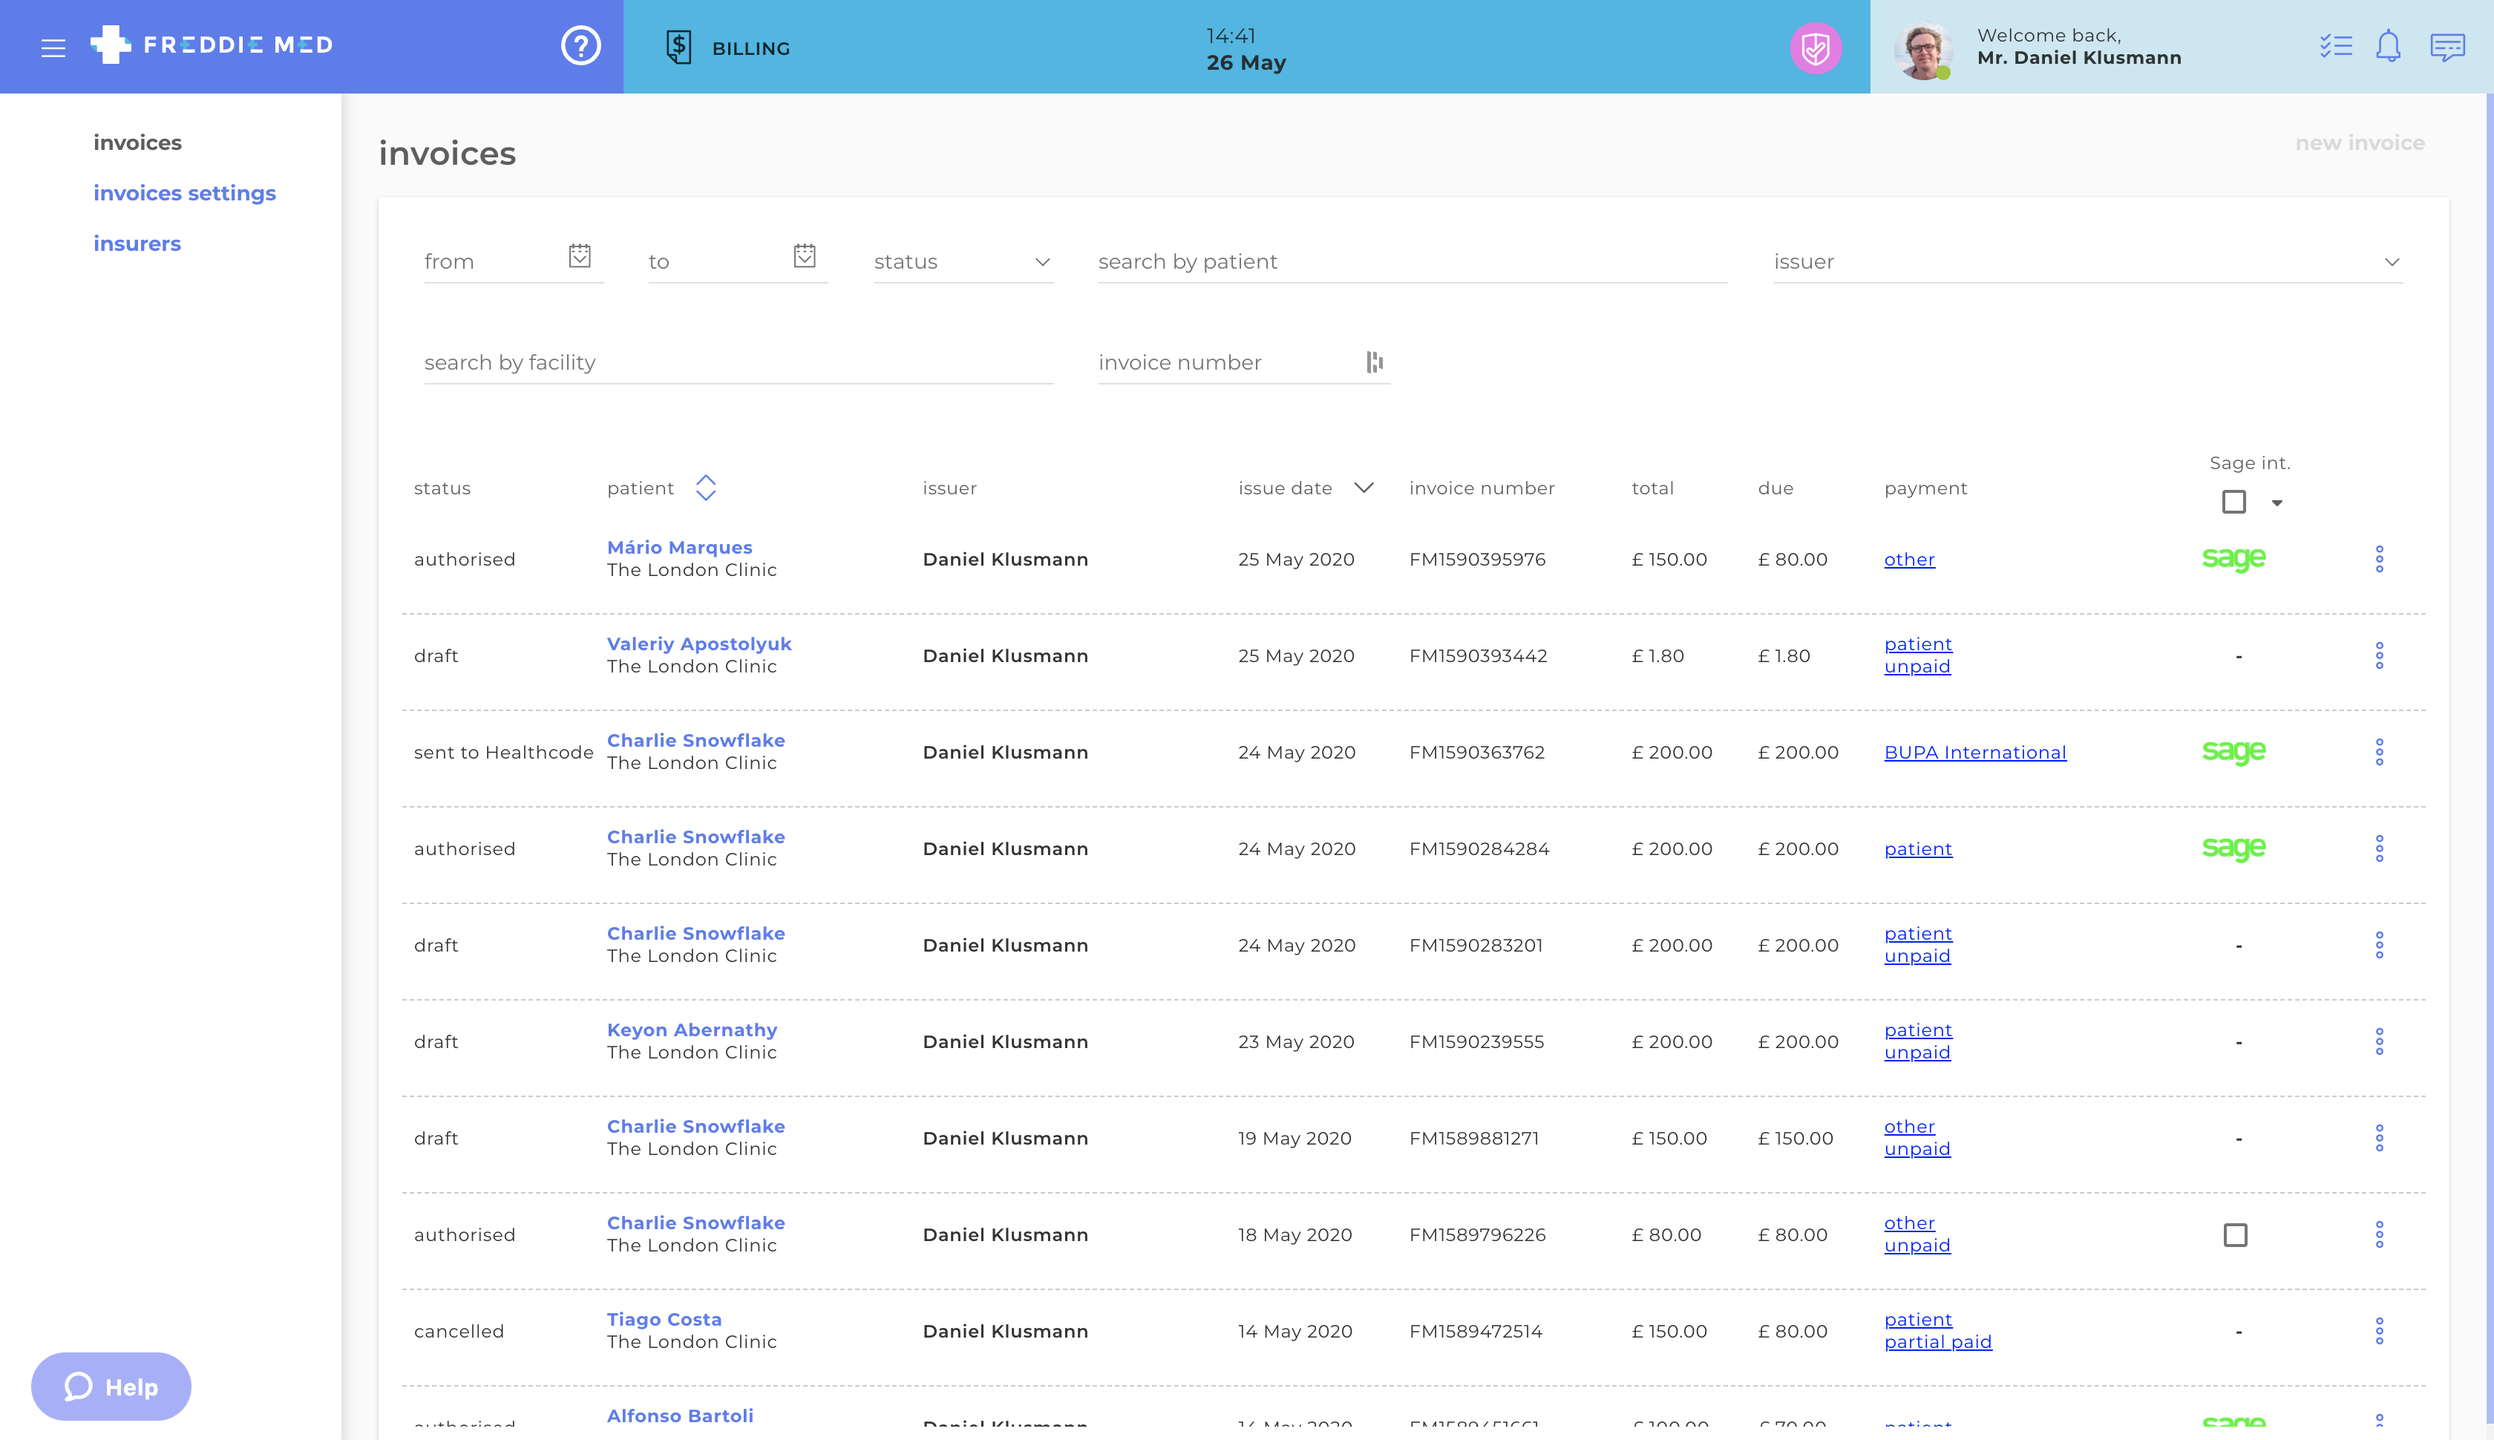Sort invoices by issue date arrow

point(1363,488)
